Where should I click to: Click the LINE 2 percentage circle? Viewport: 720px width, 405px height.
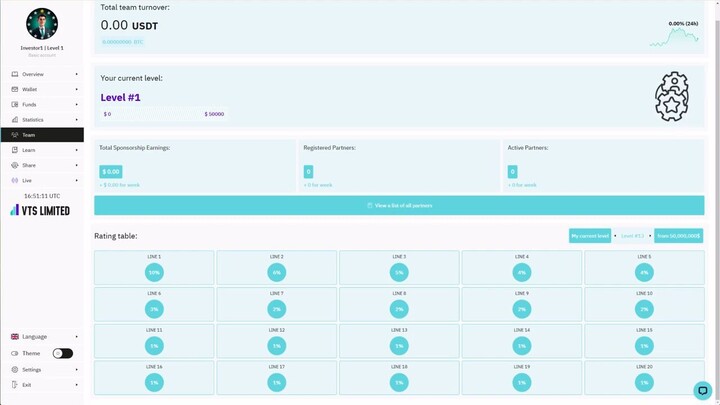pos(276,272)
